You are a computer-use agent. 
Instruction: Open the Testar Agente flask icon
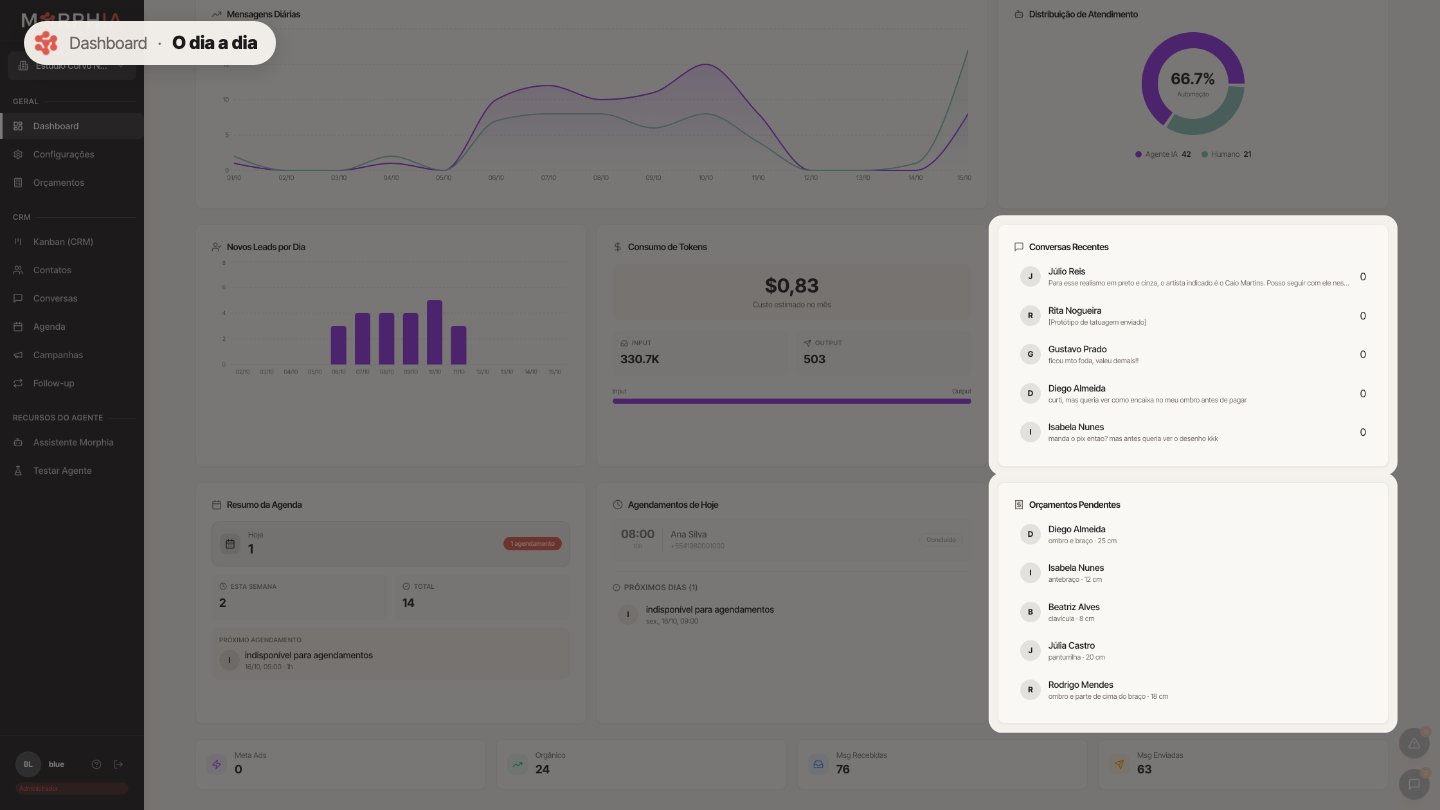click(18, 471)
